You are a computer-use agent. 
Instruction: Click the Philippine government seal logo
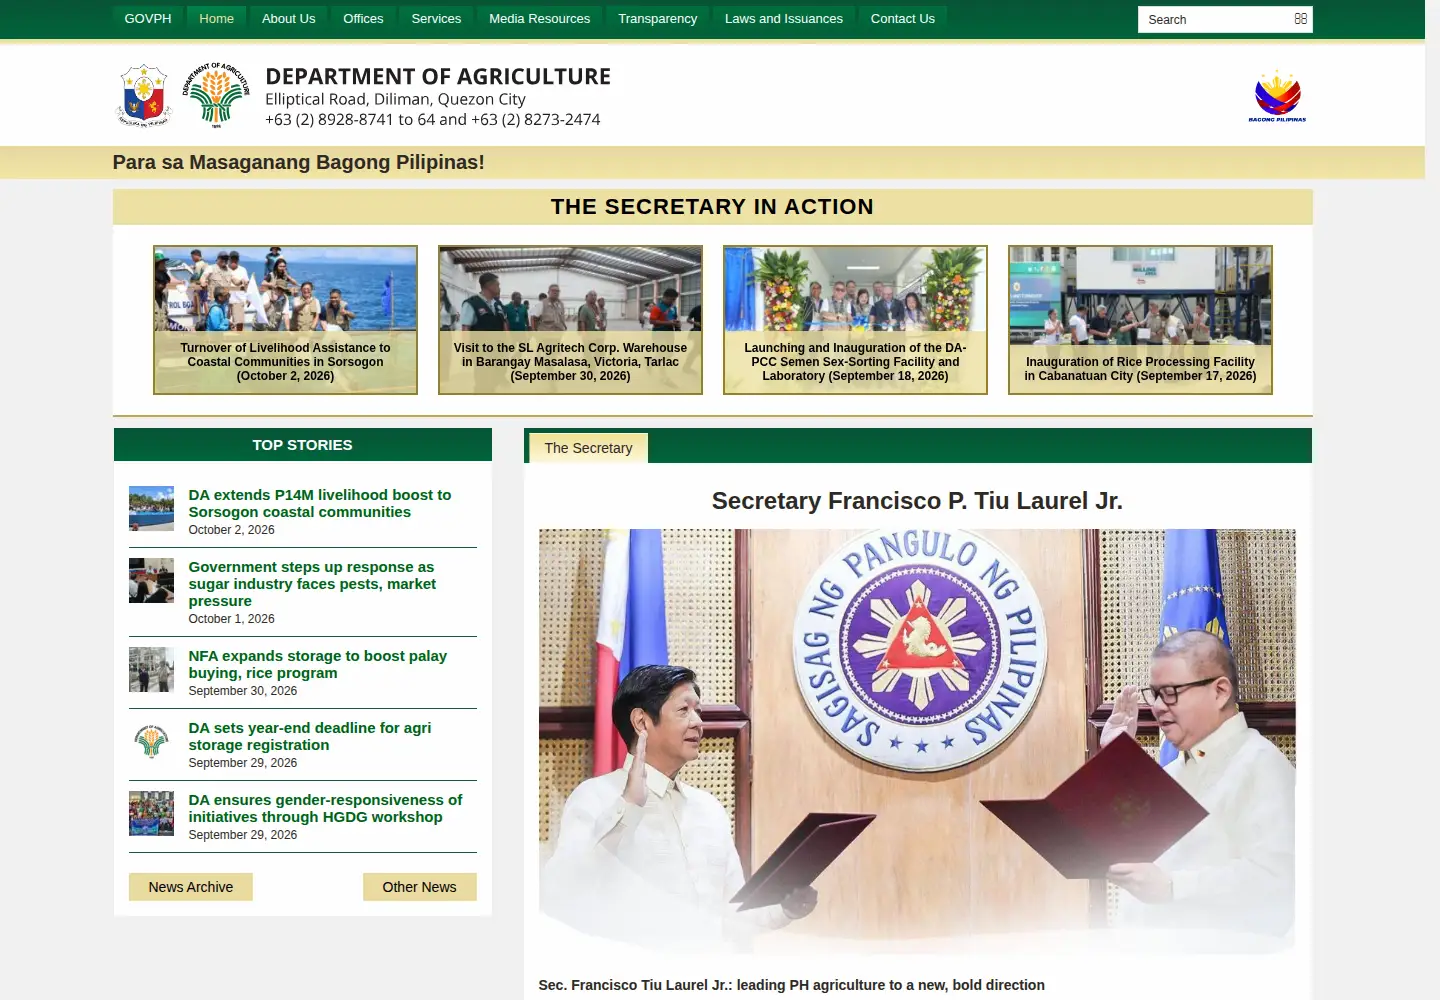pyautogui.click(x=145, y=96)
